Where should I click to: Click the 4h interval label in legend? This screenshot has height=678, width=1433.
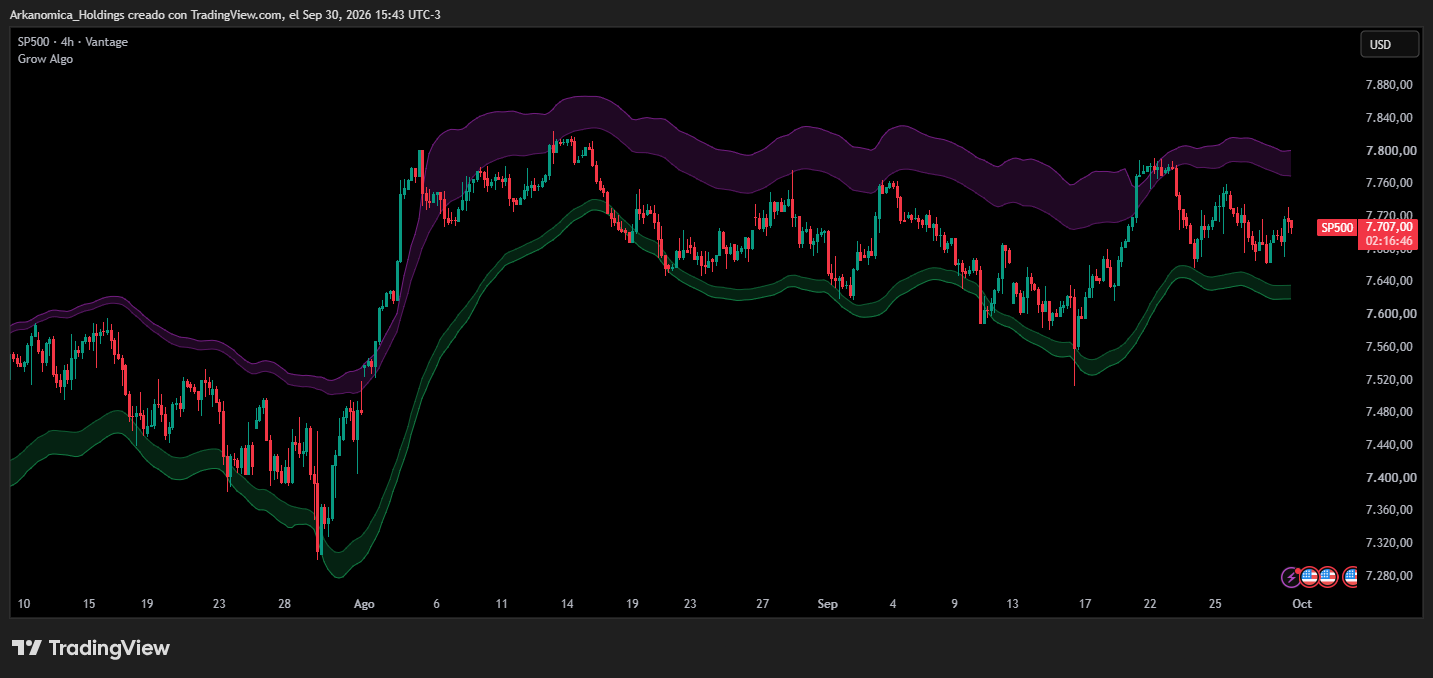coord(67,42)
